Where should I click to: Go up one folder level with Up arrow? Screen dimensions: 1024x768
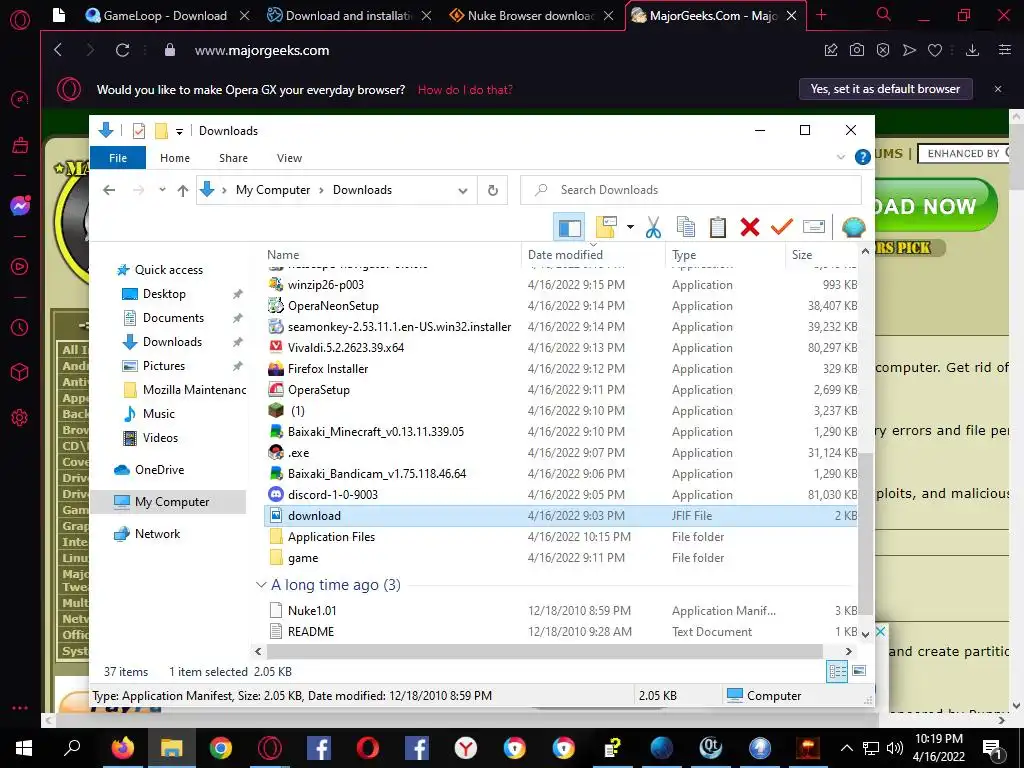click(x=183, y=190)
